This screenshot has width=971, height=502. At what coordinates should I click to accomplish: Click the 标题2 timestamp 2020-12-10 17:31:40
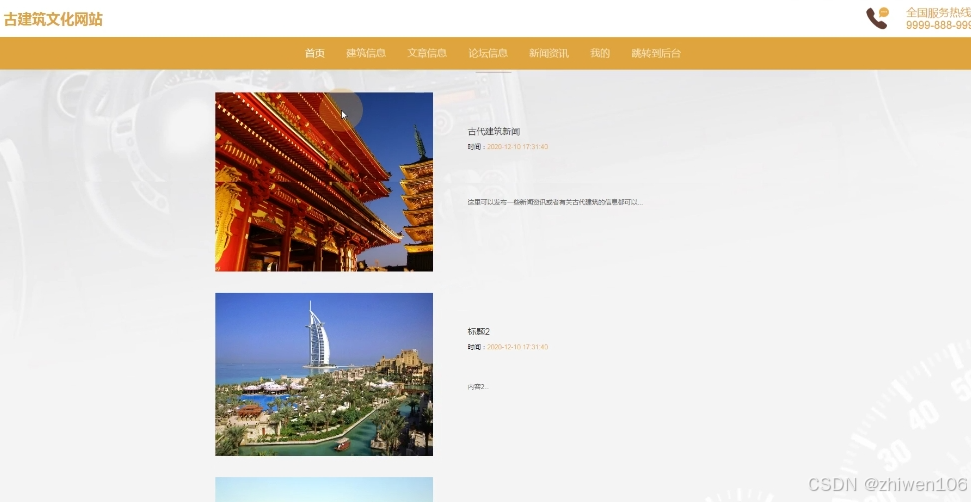[x=517, y=347]
